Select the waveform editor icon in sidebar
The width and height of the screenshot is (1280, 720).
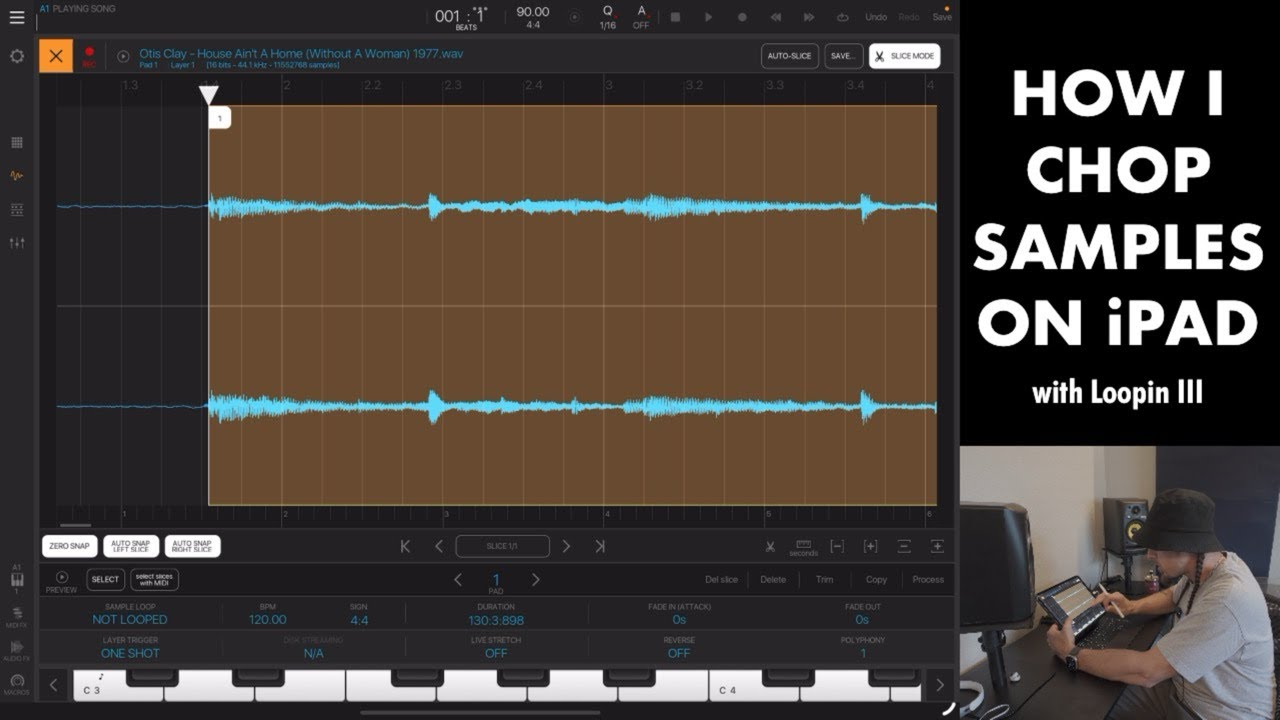(x=16, y=175)
